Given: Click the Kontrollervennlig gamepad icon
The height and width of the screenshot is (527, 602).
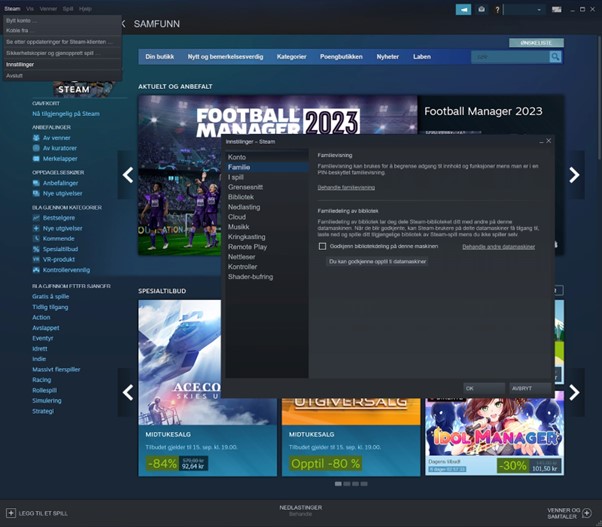Looking at the screenshot, I should pos(36,270).
